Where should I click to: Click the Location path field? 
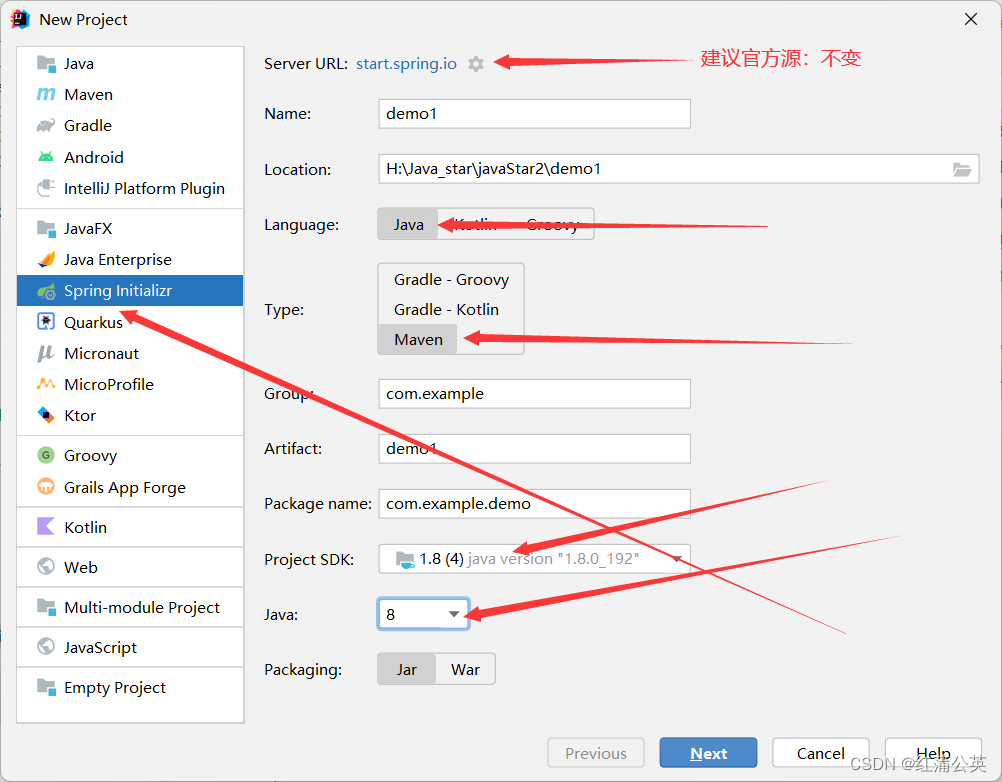click(679, 169)
